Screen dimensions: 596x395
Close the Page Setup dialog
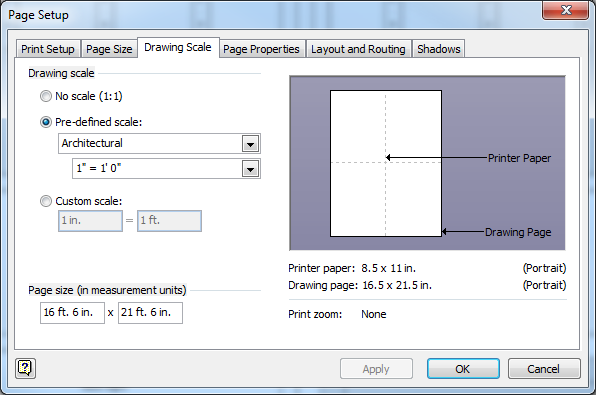pyautogui.click(x=566, y=10)
